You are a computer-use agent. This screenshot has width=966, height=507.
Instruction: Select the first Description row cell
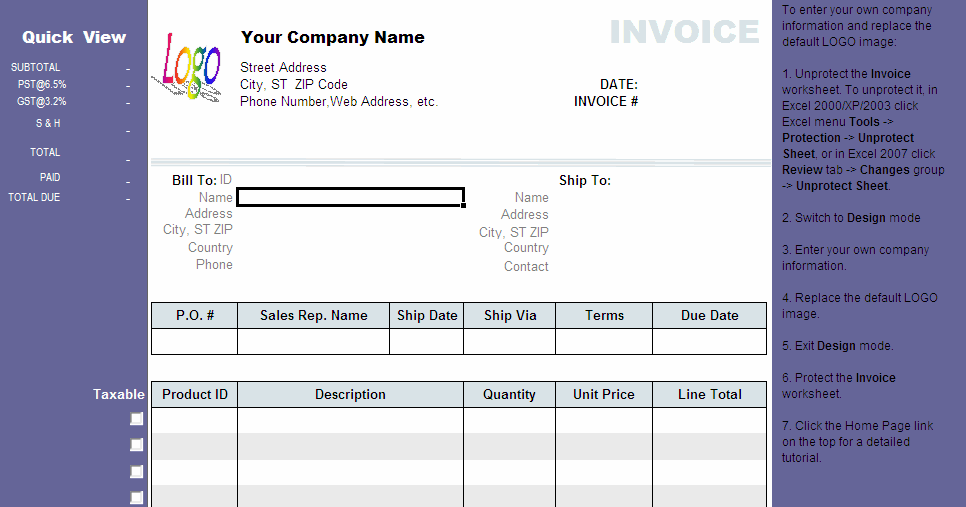coord(351,420)
